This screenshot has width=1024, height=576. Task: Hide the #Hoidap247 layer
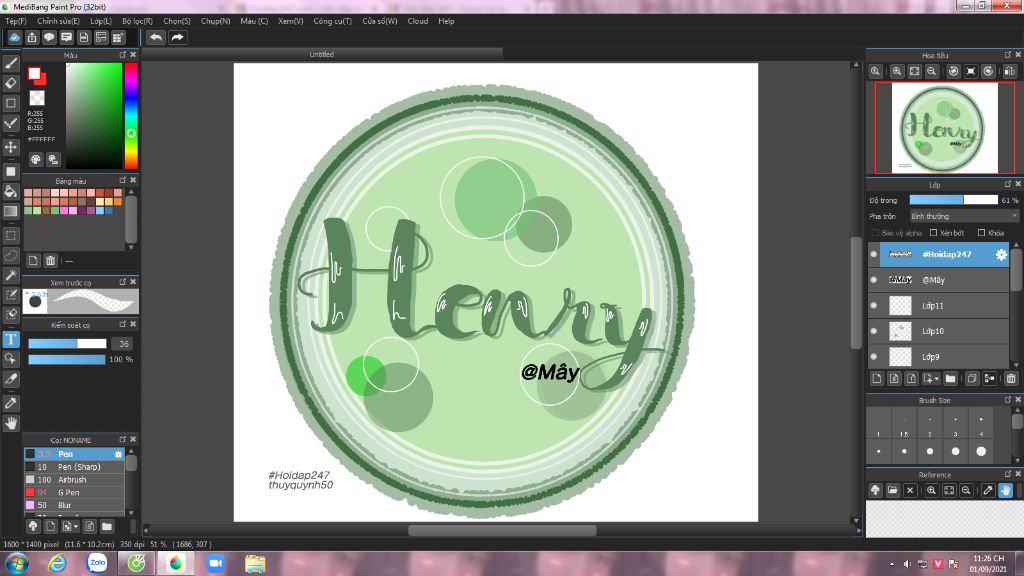tap(874, 255)
